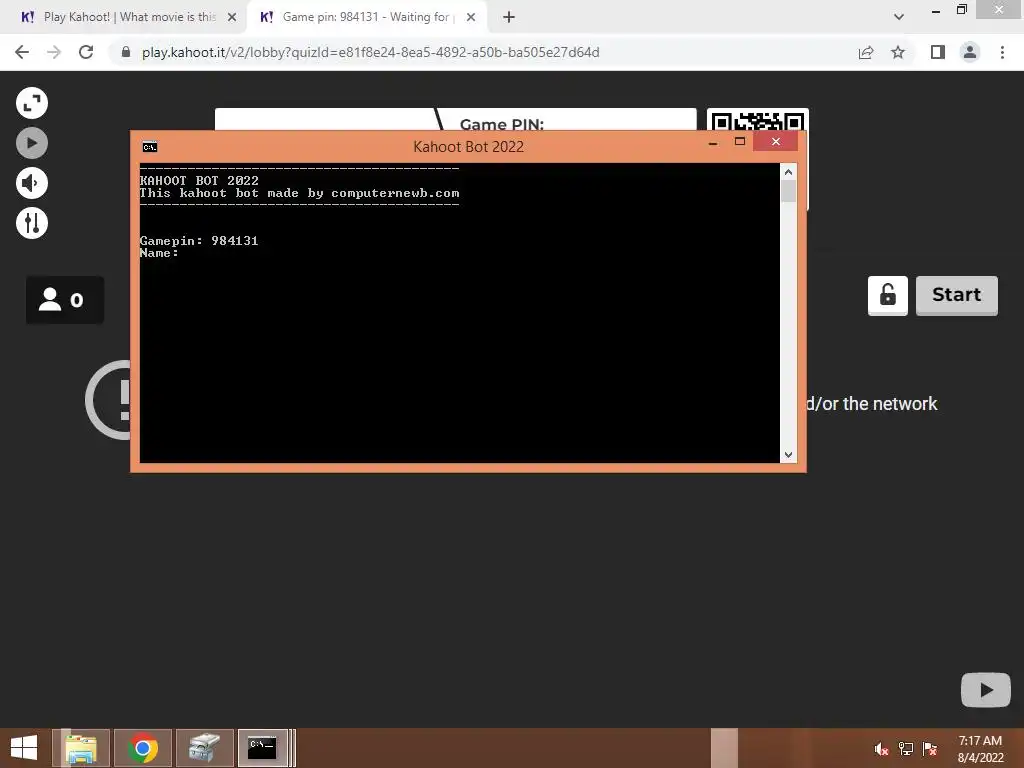The height and width of the screenshot is (768, 1024).
Task: Click the Gamepin: 984131 line
Action: coord(199,241)
